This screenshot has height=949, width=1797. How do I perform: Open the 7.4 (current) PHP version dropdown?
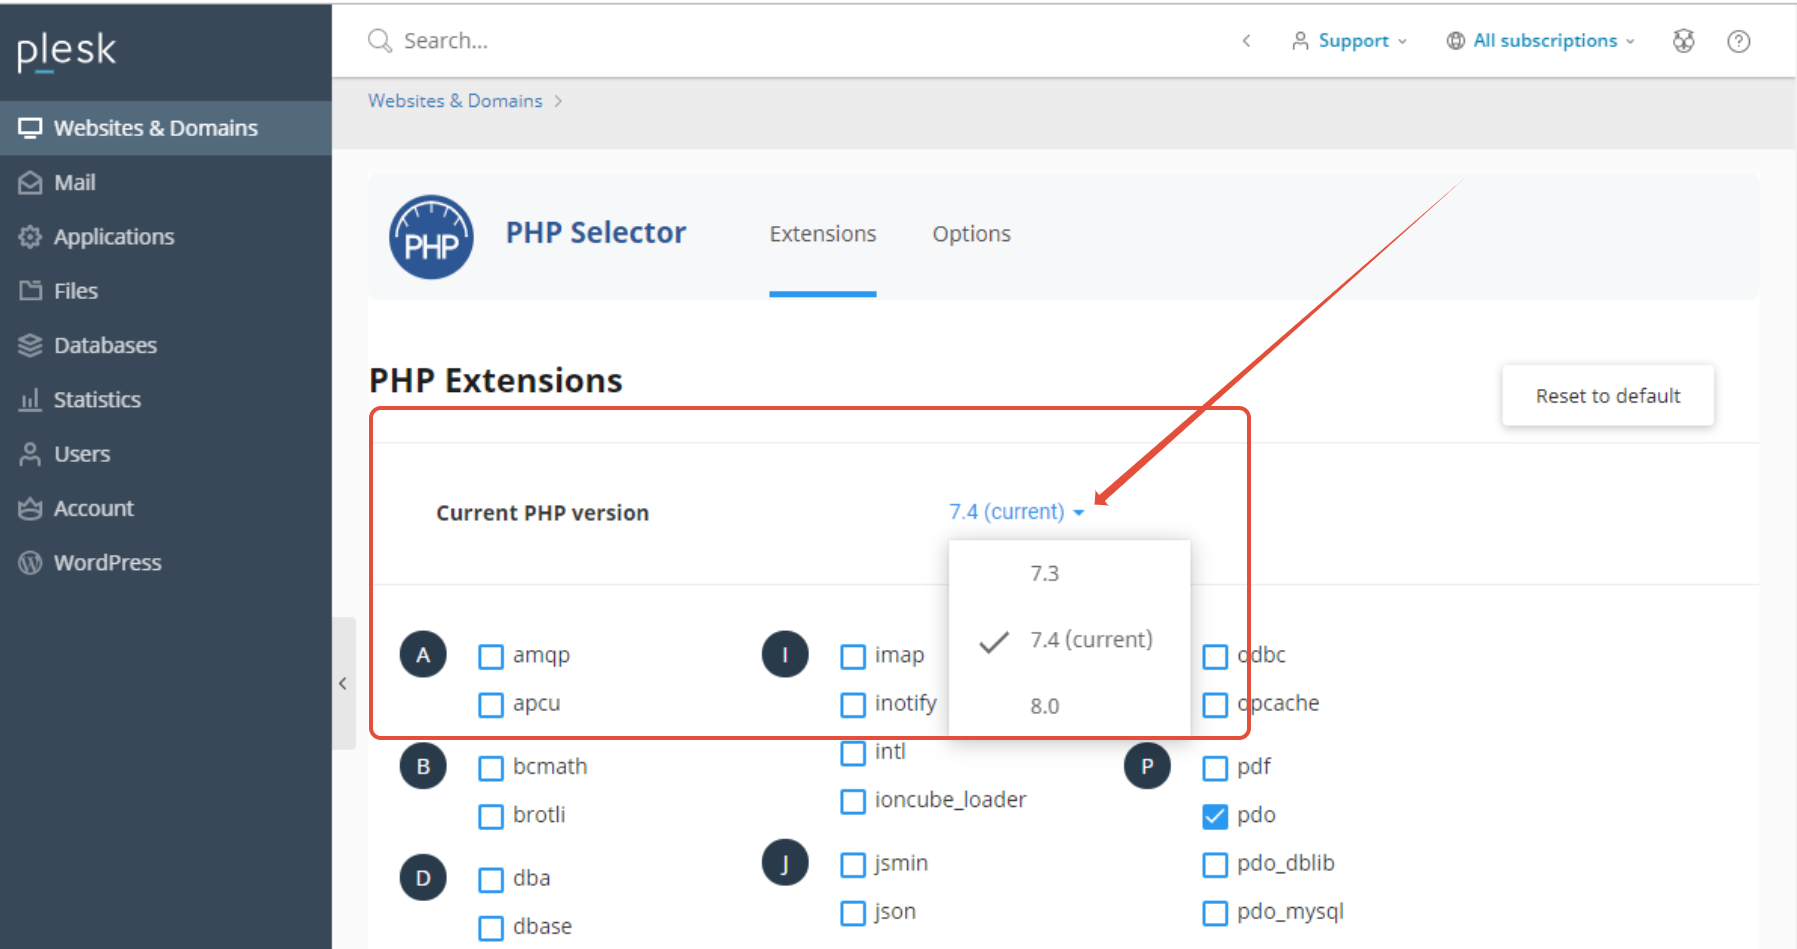click(1016, 512)
